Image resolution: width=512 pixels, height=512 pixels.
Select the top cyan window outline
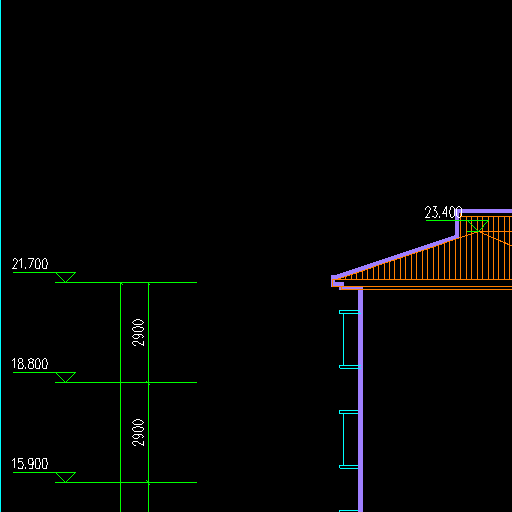(x=349, y=339)
